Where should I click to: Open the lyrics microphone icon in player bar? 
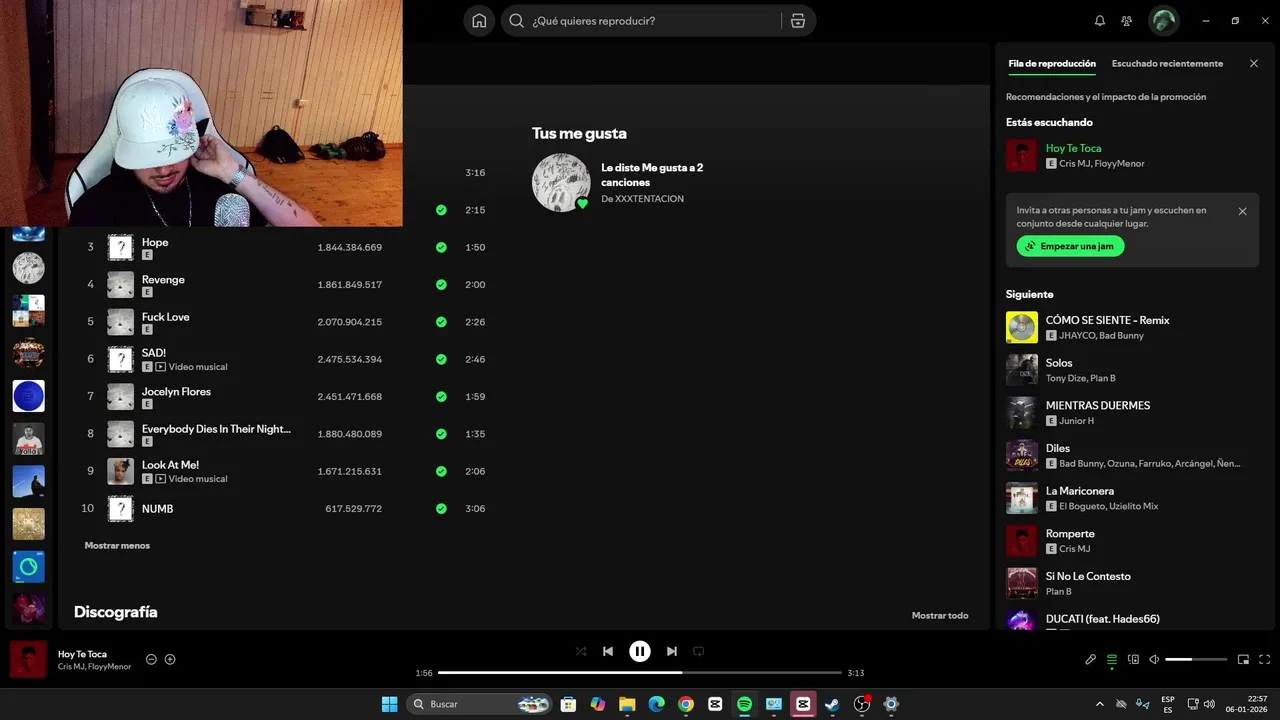(1091, 660)
